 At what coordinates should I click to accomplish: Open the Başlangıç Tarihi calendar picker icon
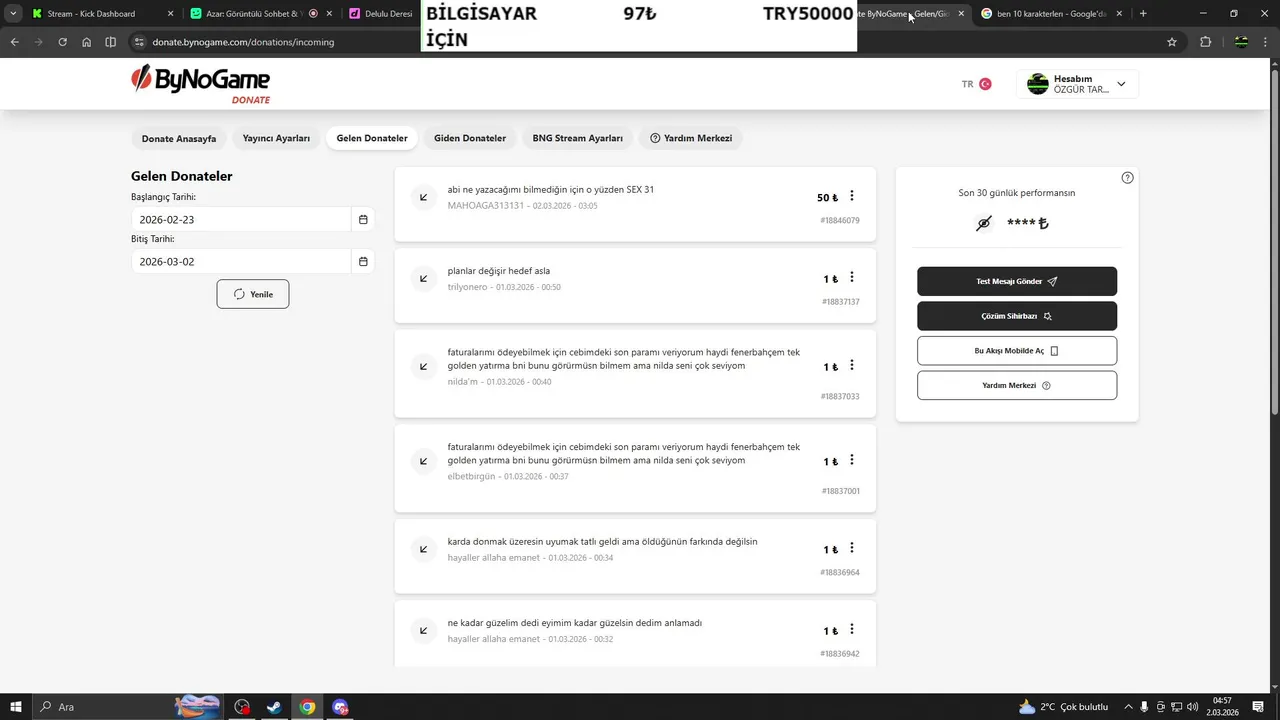(x=363, y=220)
